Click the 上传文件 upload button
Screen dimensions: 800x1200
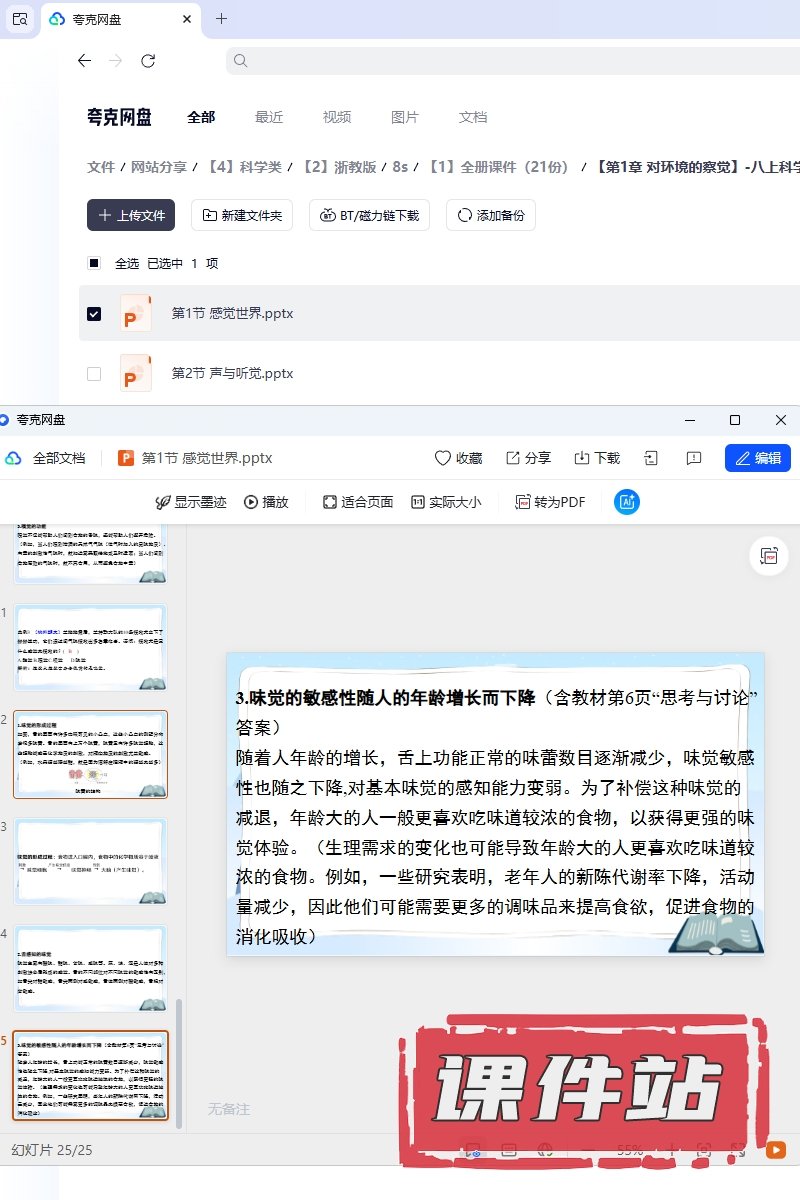click(131, 215)
